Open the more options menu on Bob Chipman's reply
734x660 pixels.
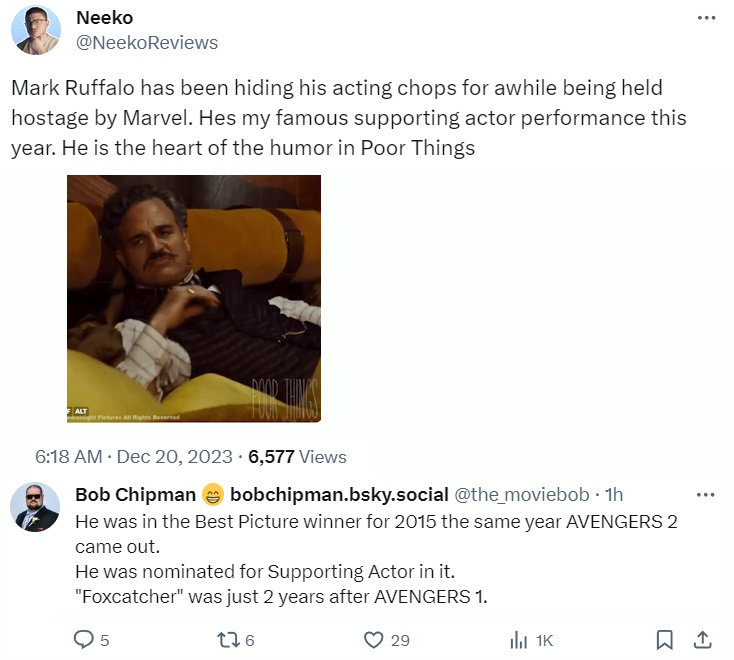click(706, 494)
